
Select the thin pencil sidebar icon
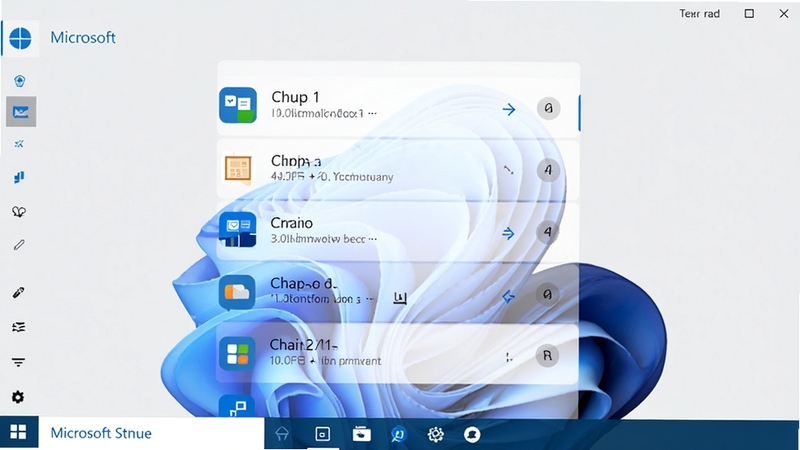tap(19, 245)
